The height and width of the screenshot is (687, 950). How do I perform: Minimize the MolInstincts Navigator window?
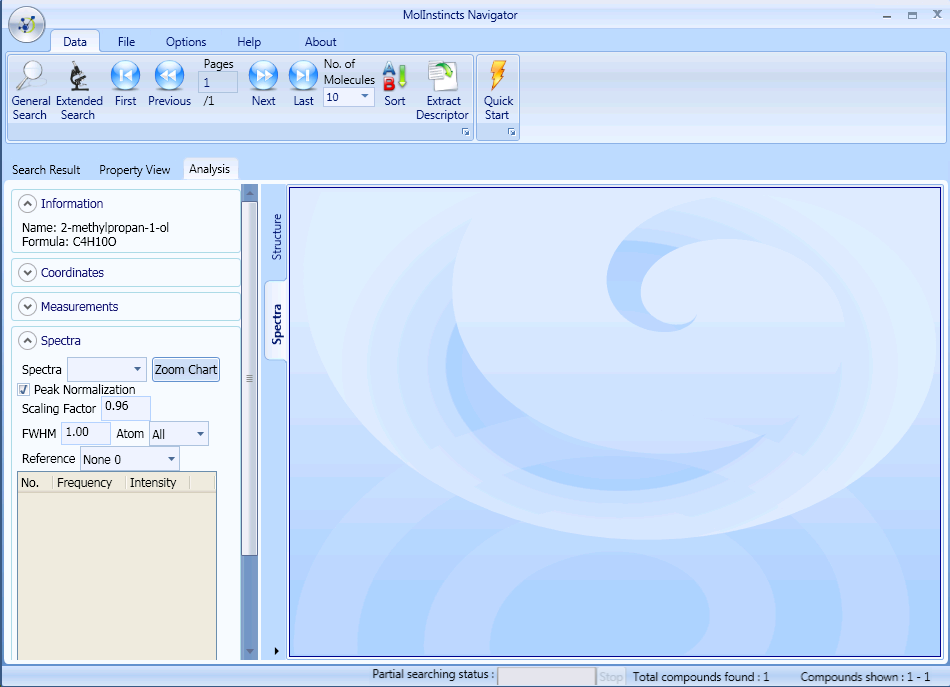click(x=887, y=15)
